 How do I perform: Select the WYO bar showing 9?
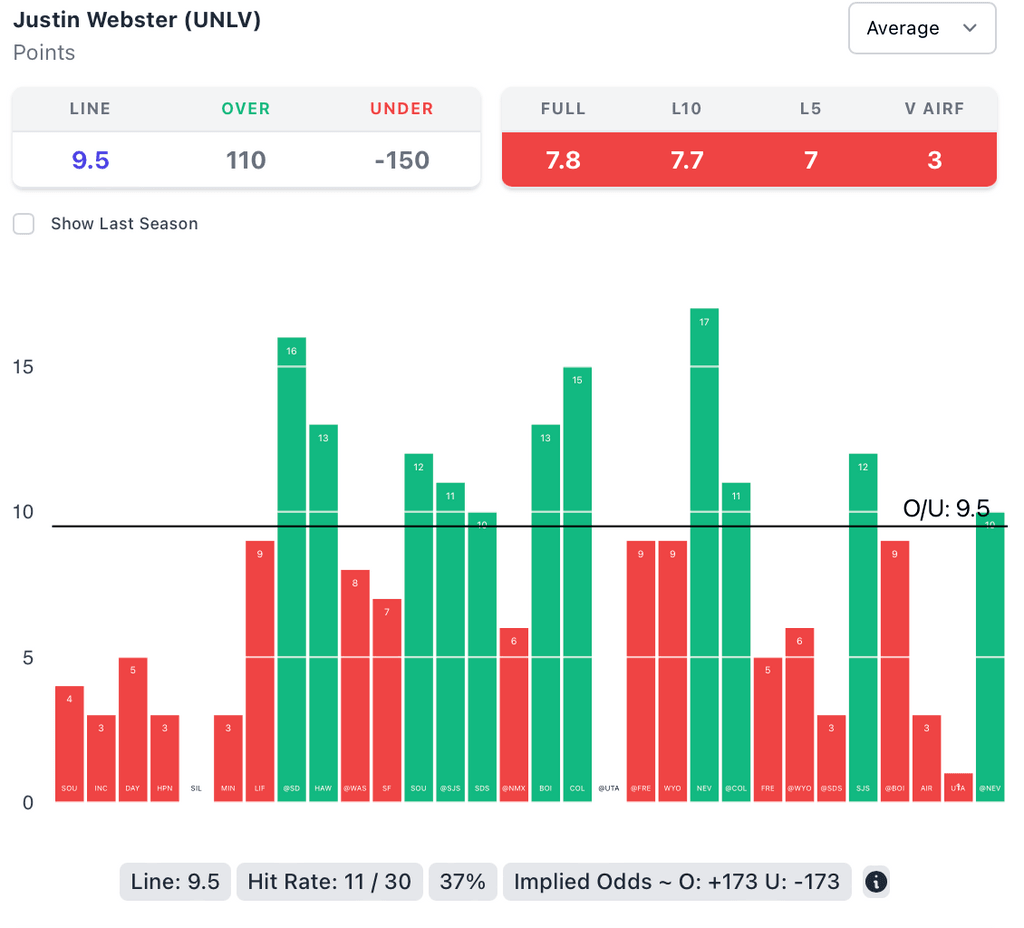[x=673, y=671]
